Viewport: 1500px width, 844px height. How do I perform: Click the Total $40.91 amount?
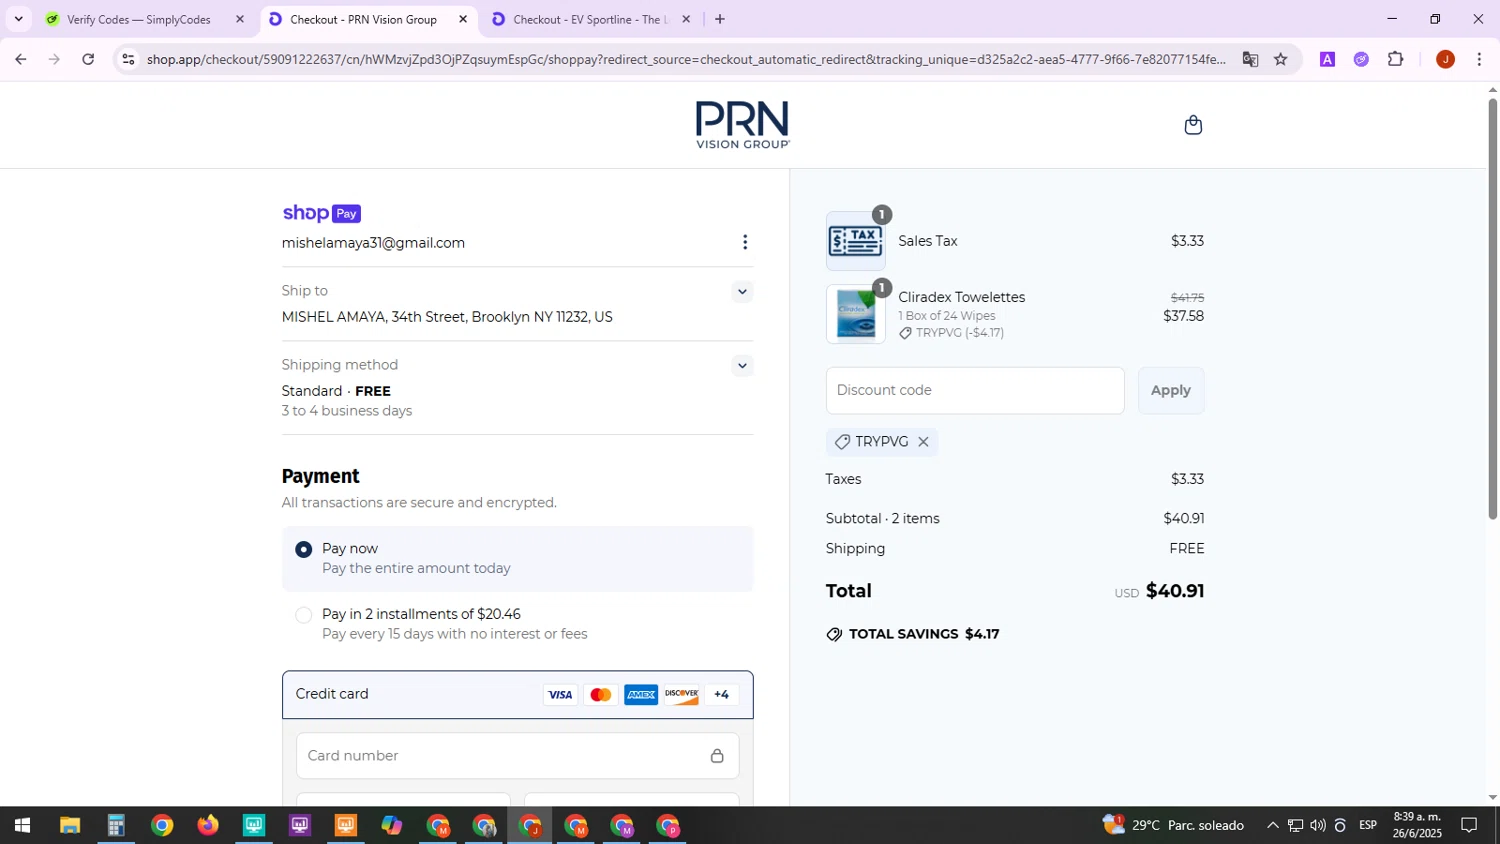(x=1175, y=591)
